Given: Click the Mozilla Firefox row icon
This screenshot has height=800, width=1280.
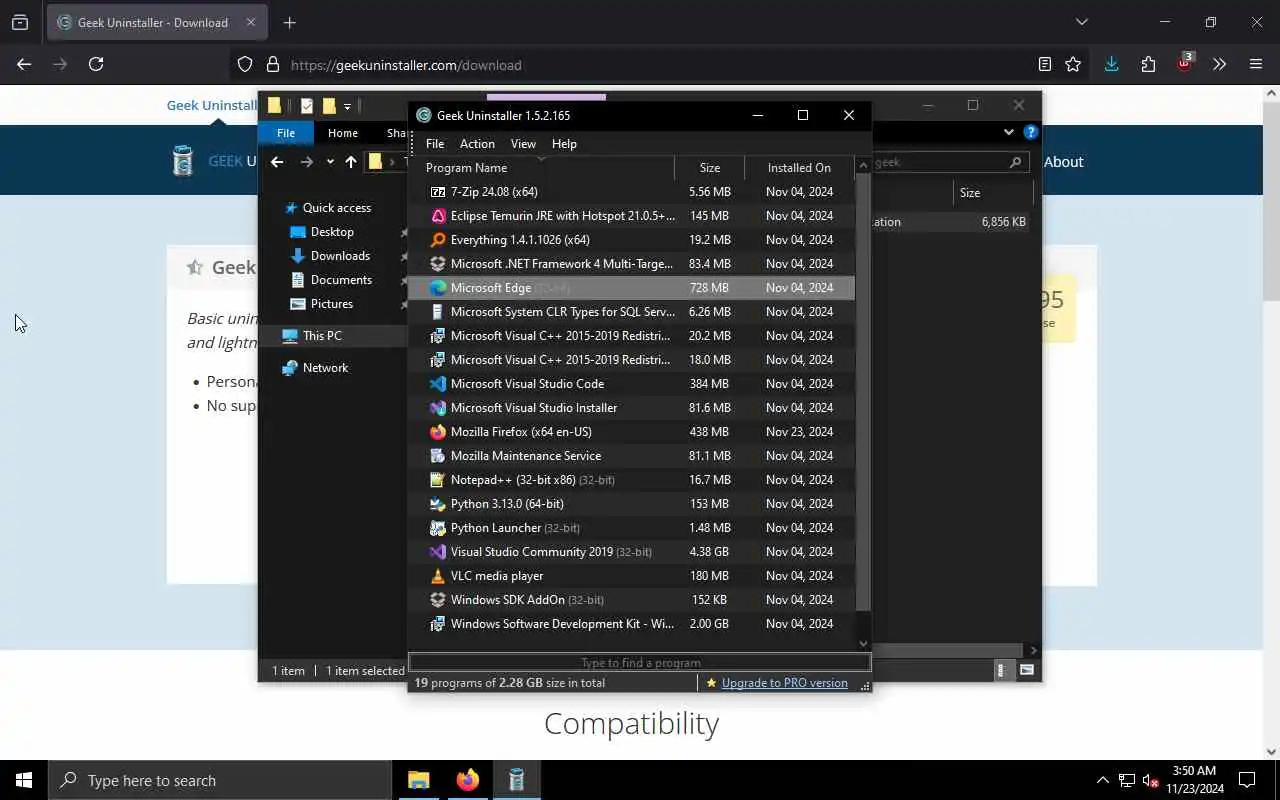Looking at the screenshot, I should pos(438,431).
